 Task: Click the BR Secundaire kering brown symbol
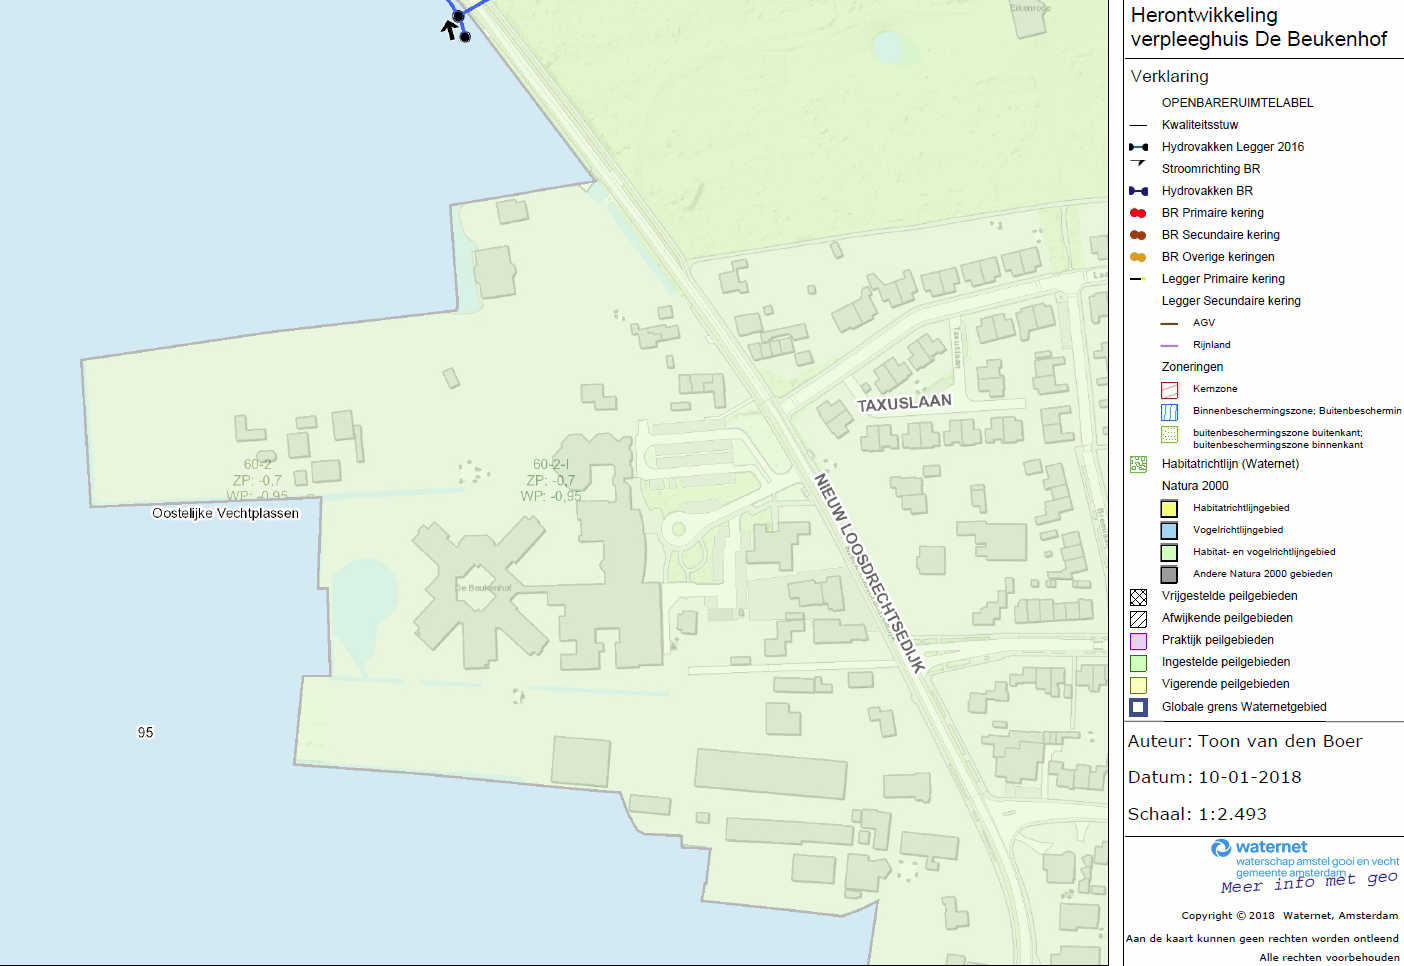click(x=1138, y=235)
